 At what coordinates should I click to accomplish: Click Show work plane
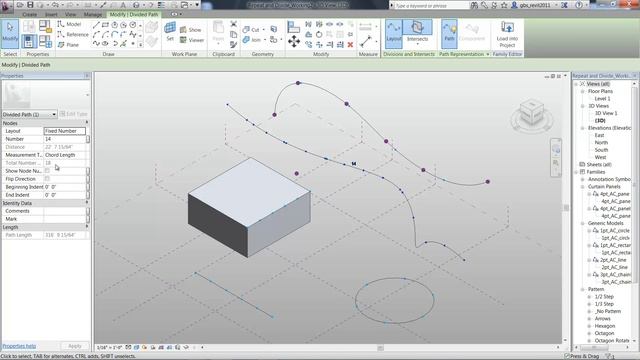coord(191,30)
